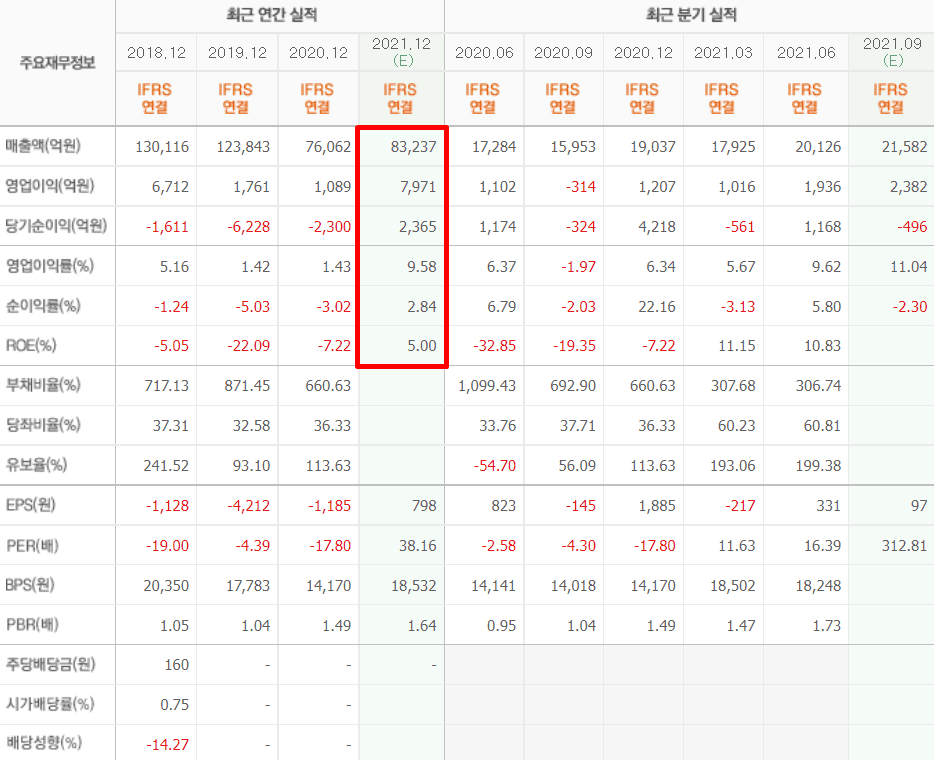
Task: Select the 당기순이익(억원) row label
Action: [x=55, y=225]
